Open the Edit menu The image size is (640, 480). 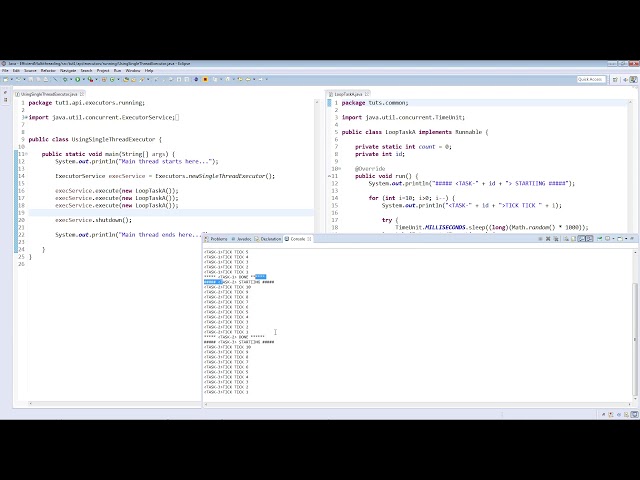point(16,71)
